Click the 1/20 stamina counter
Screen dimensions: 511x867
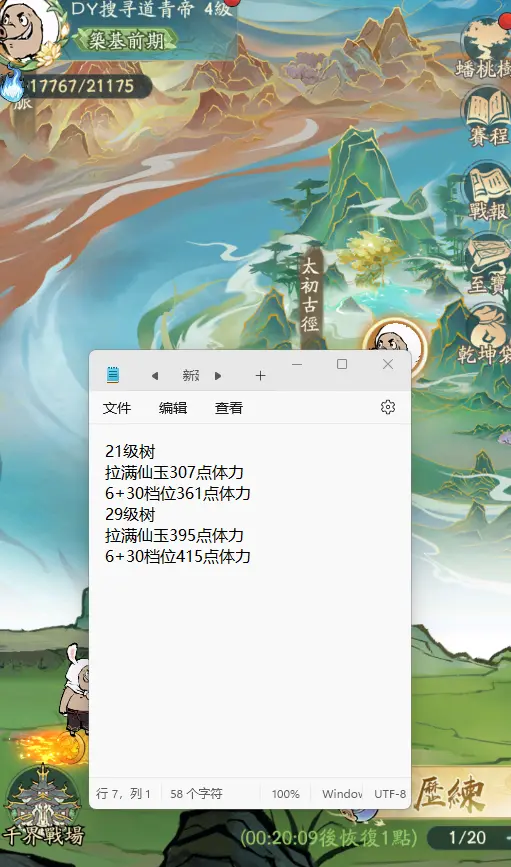(x=468, y=837)
